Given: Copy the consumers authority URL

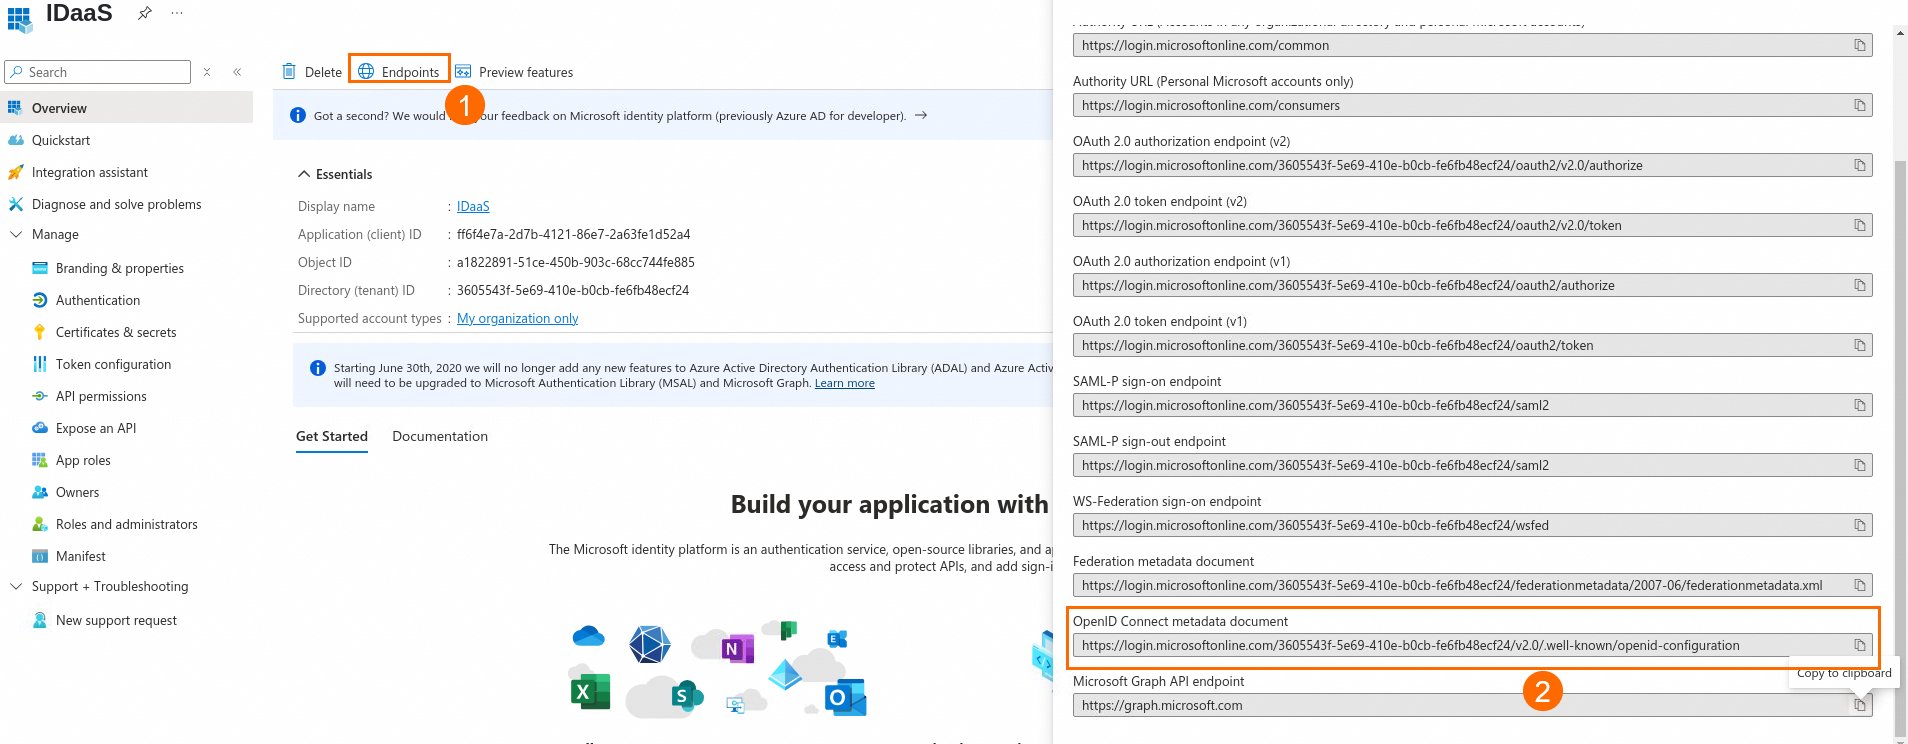Looking at the screenshot, I should [x=1860, y=105].
